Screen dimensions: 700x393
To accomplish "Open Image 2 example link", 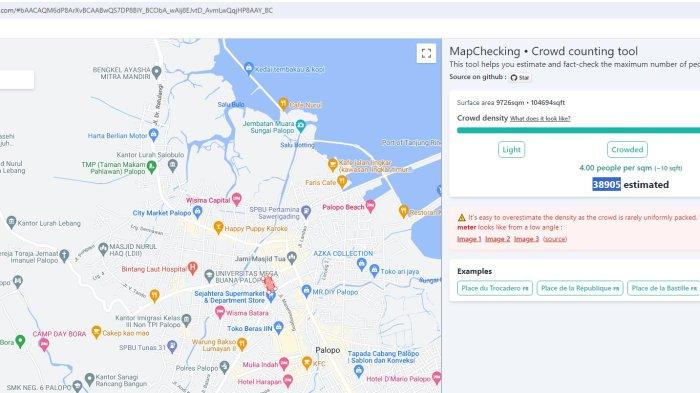I will tap(497, 239).
